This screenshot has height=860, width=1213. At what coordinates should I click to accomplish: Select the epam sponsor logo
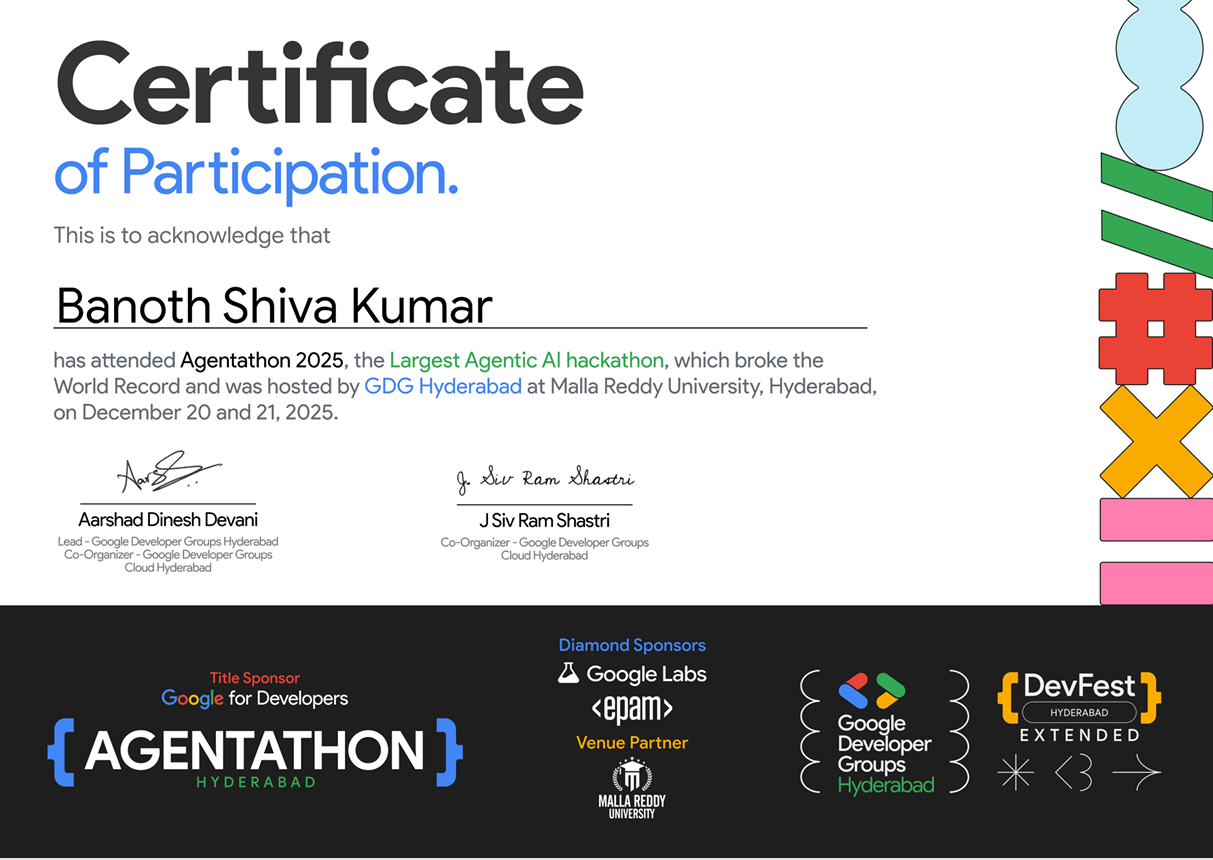coord(632,709)
